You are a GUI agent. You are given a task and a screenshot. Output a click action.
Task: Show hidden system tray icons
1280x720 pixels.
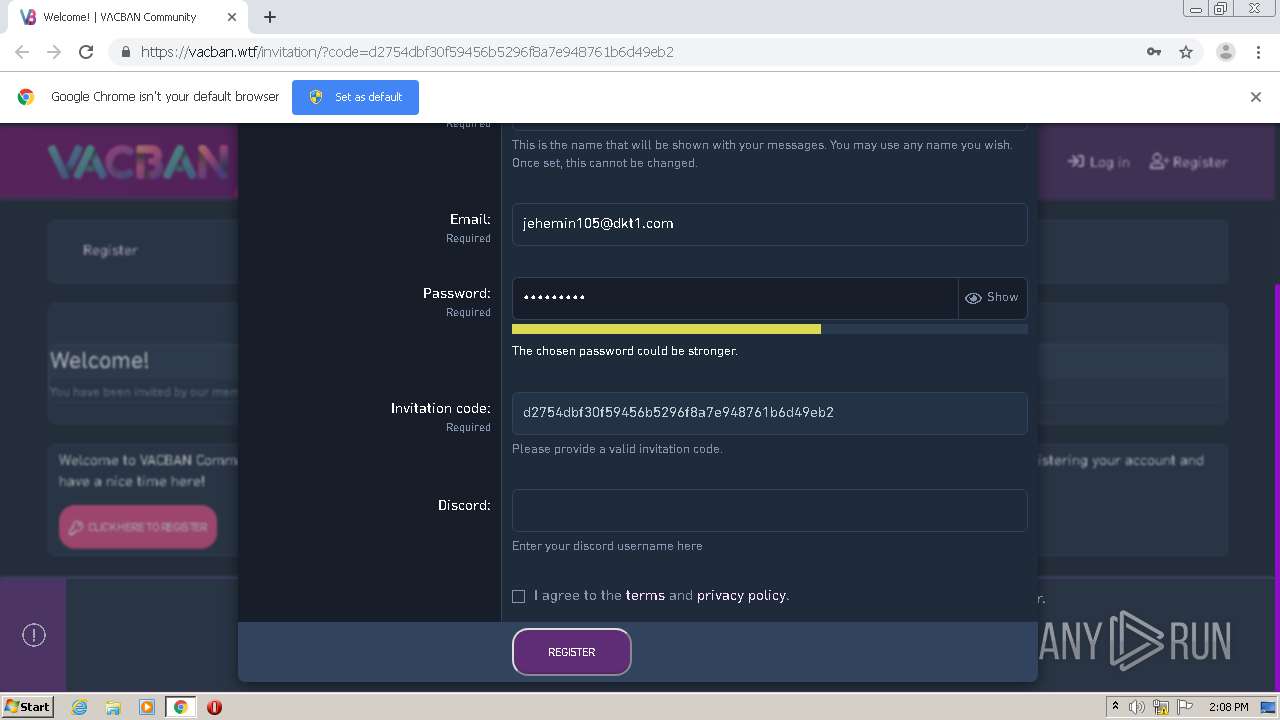coord(1115,707)
